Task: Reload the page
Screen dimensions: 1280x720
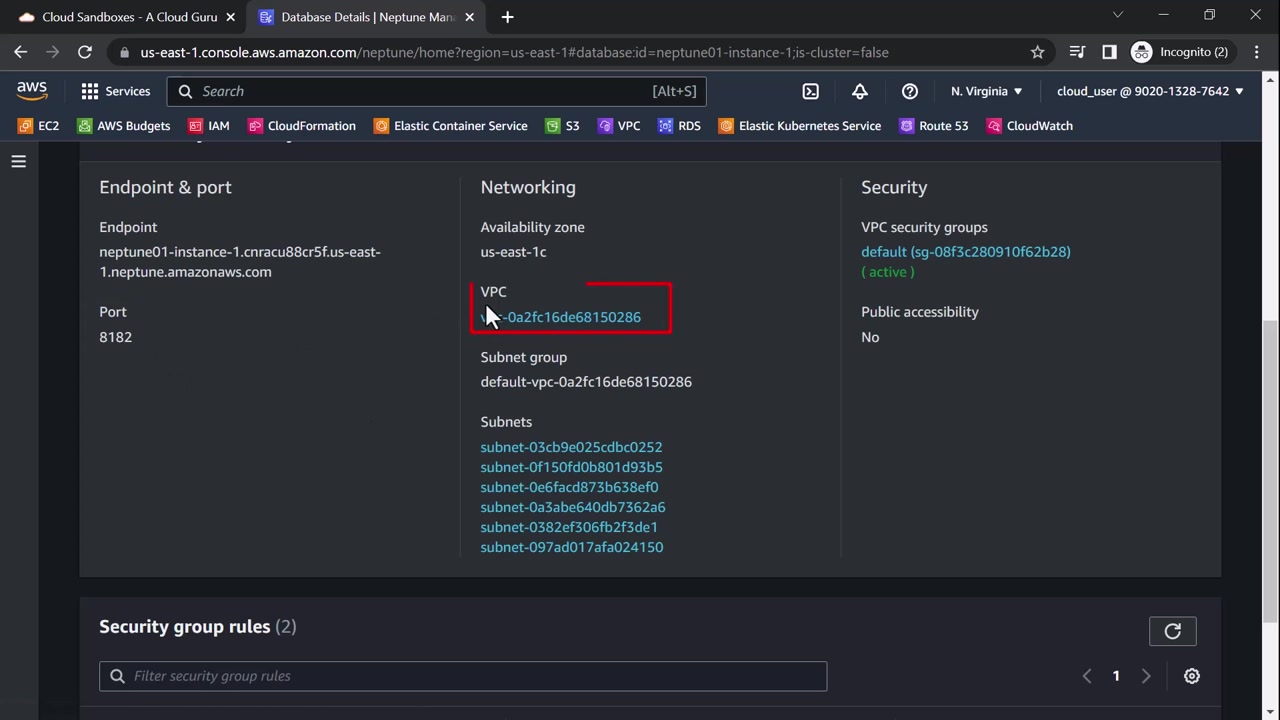Action: coord(85,52)
